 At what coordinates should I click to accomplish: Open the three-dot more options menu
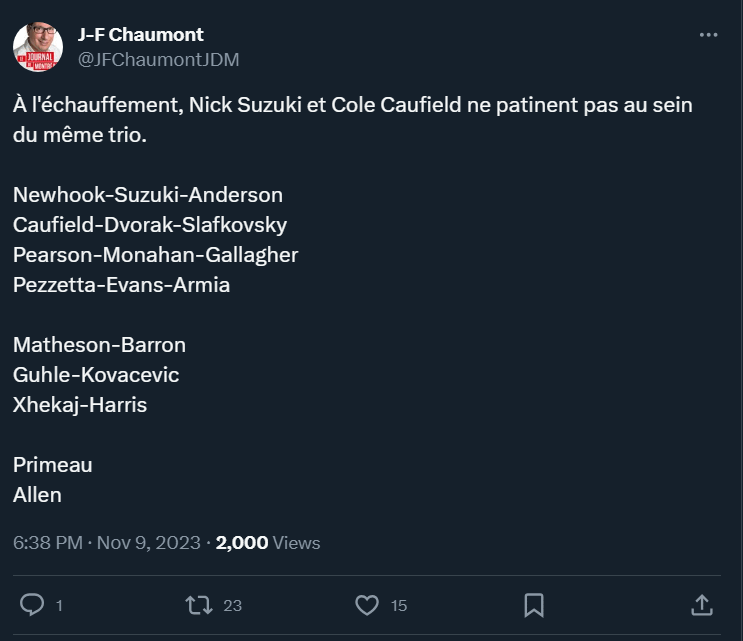click(x=708, y=35)
